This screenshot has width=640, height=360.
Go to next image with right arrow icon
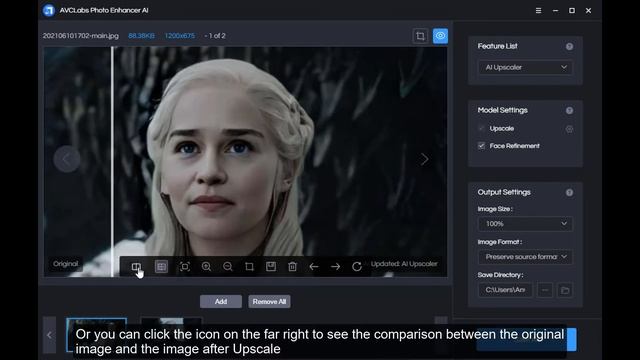336,267
